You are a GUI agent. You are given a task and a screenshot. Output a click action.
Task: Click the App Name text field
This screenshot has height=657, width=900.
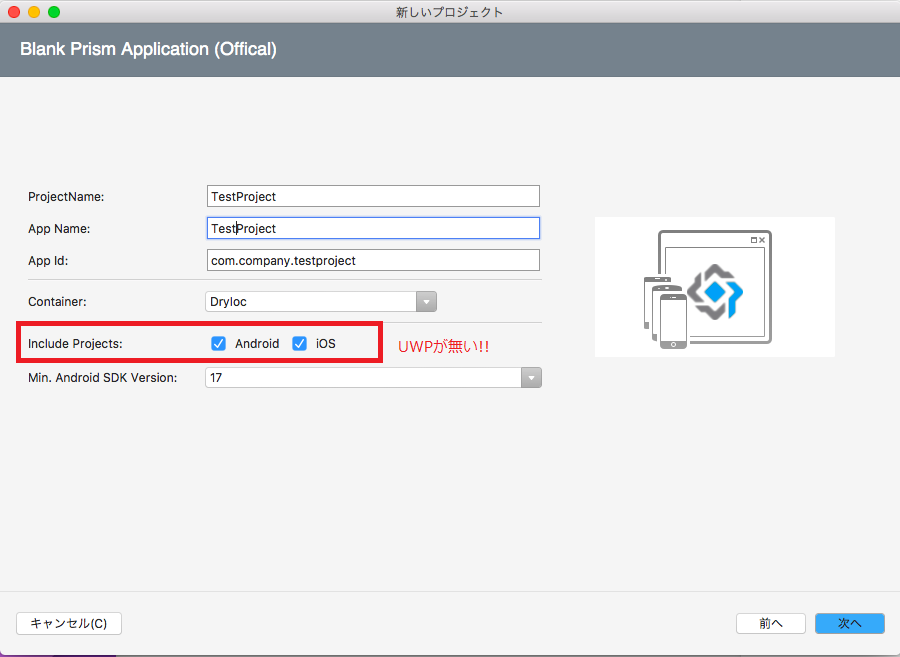(373, 228)
